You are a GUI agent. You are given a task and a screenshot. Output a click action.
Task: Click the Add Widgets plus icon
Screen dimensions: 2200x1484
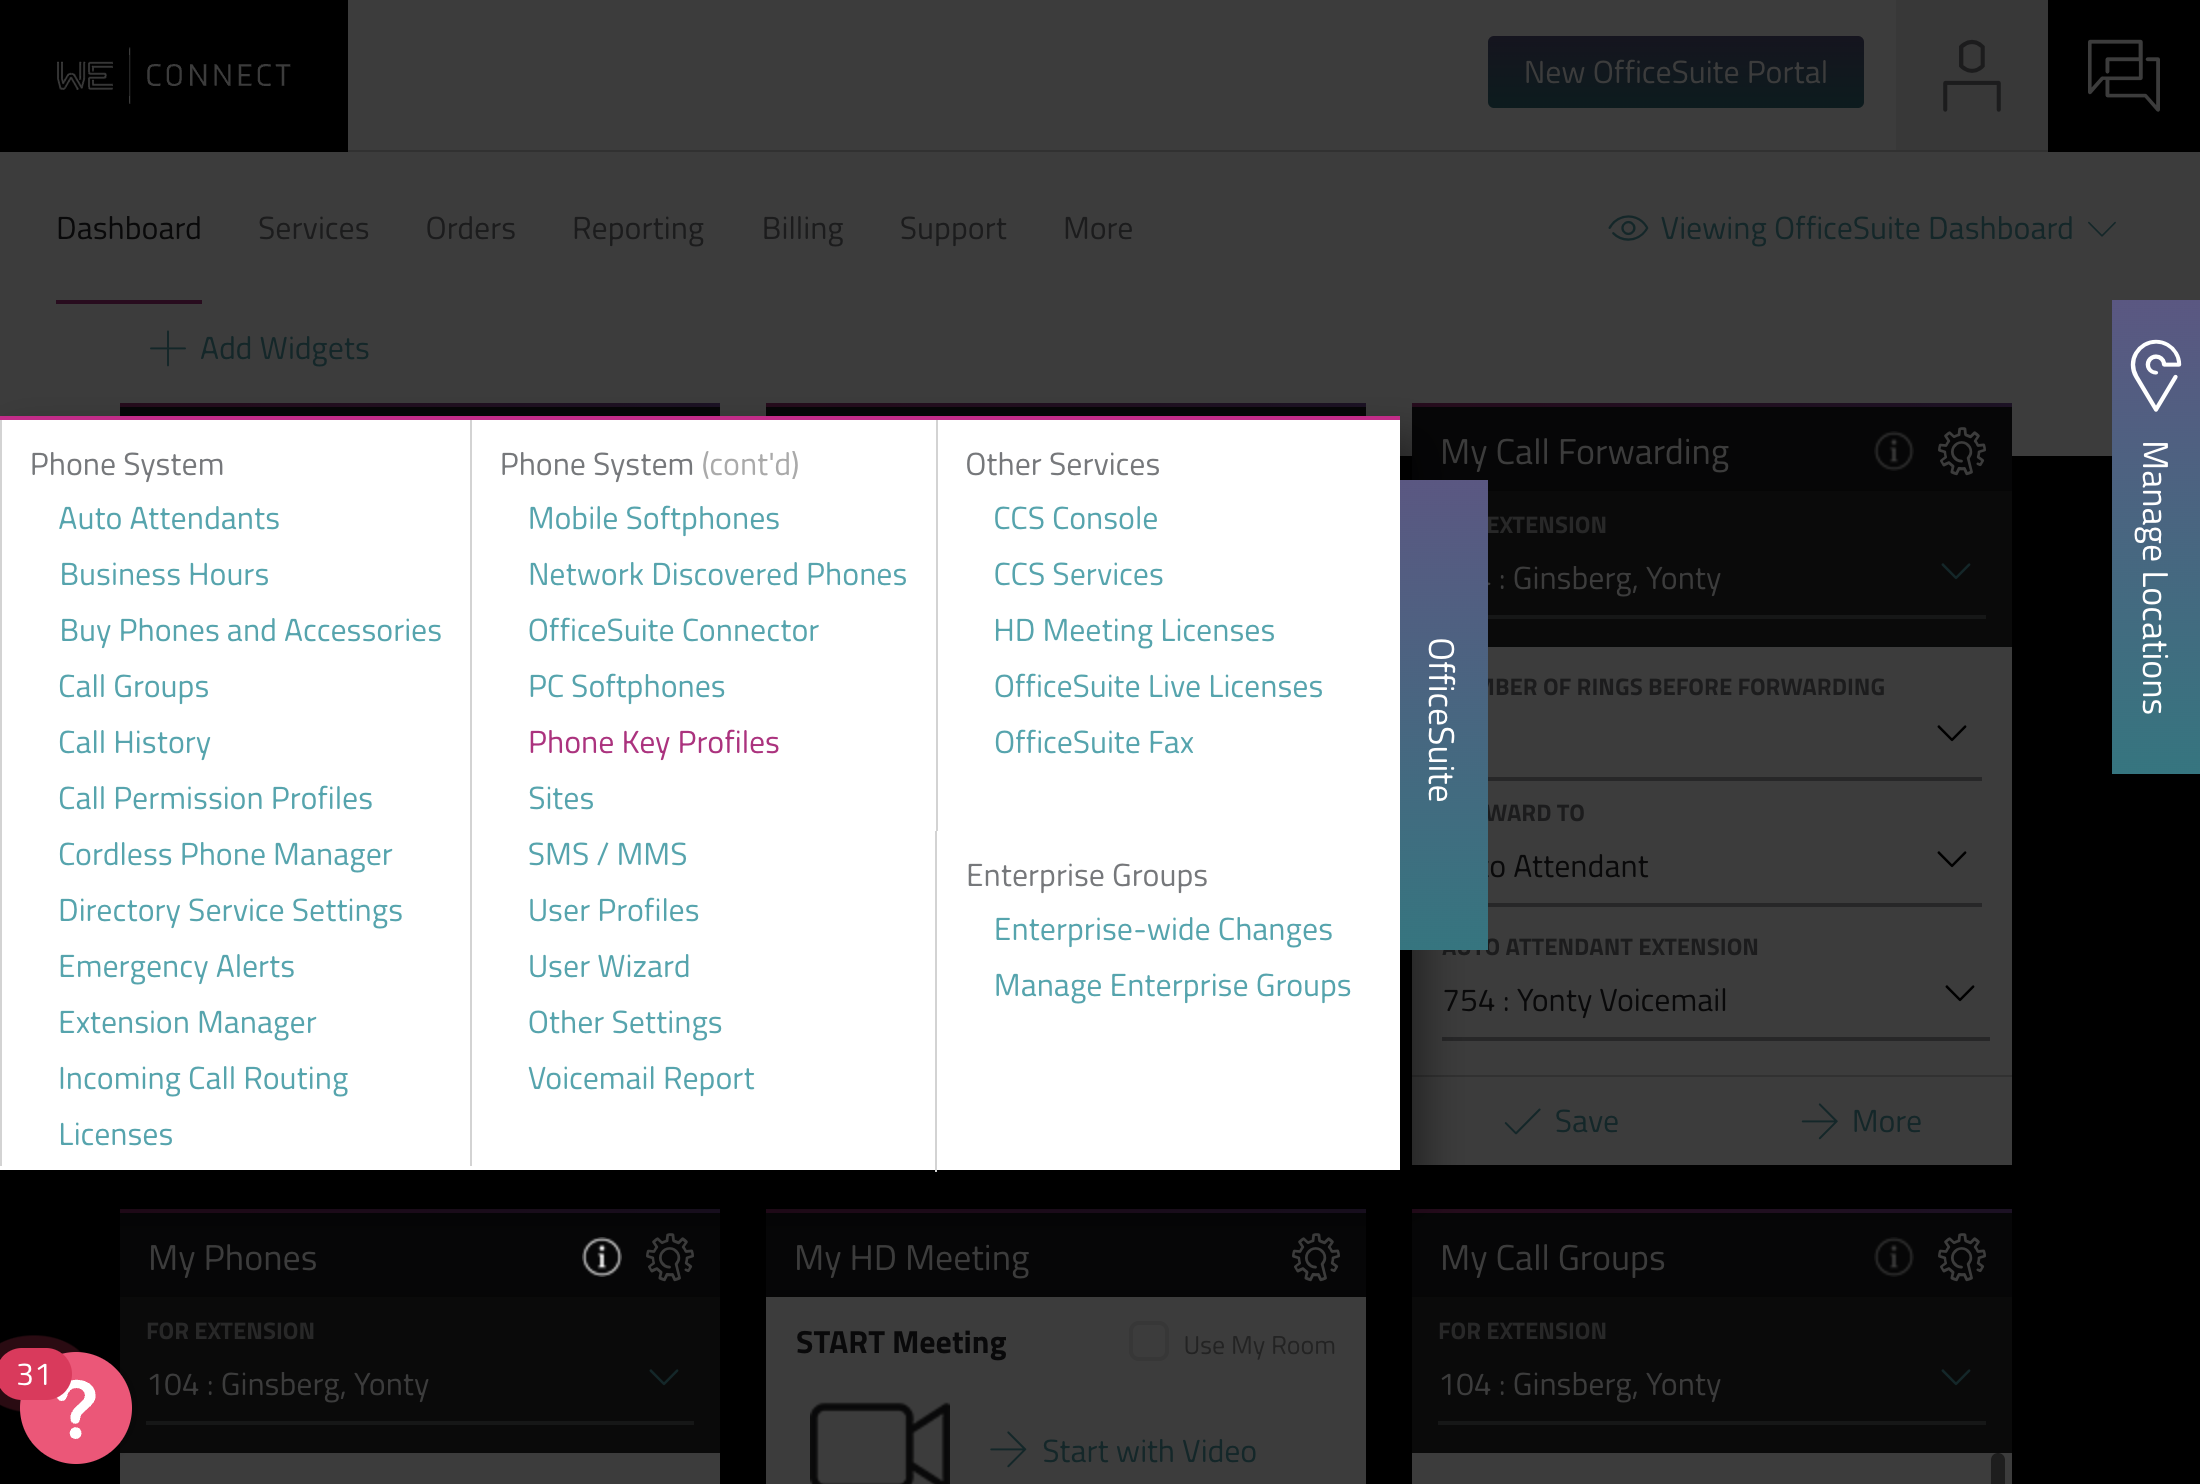(x=167, y=348)
